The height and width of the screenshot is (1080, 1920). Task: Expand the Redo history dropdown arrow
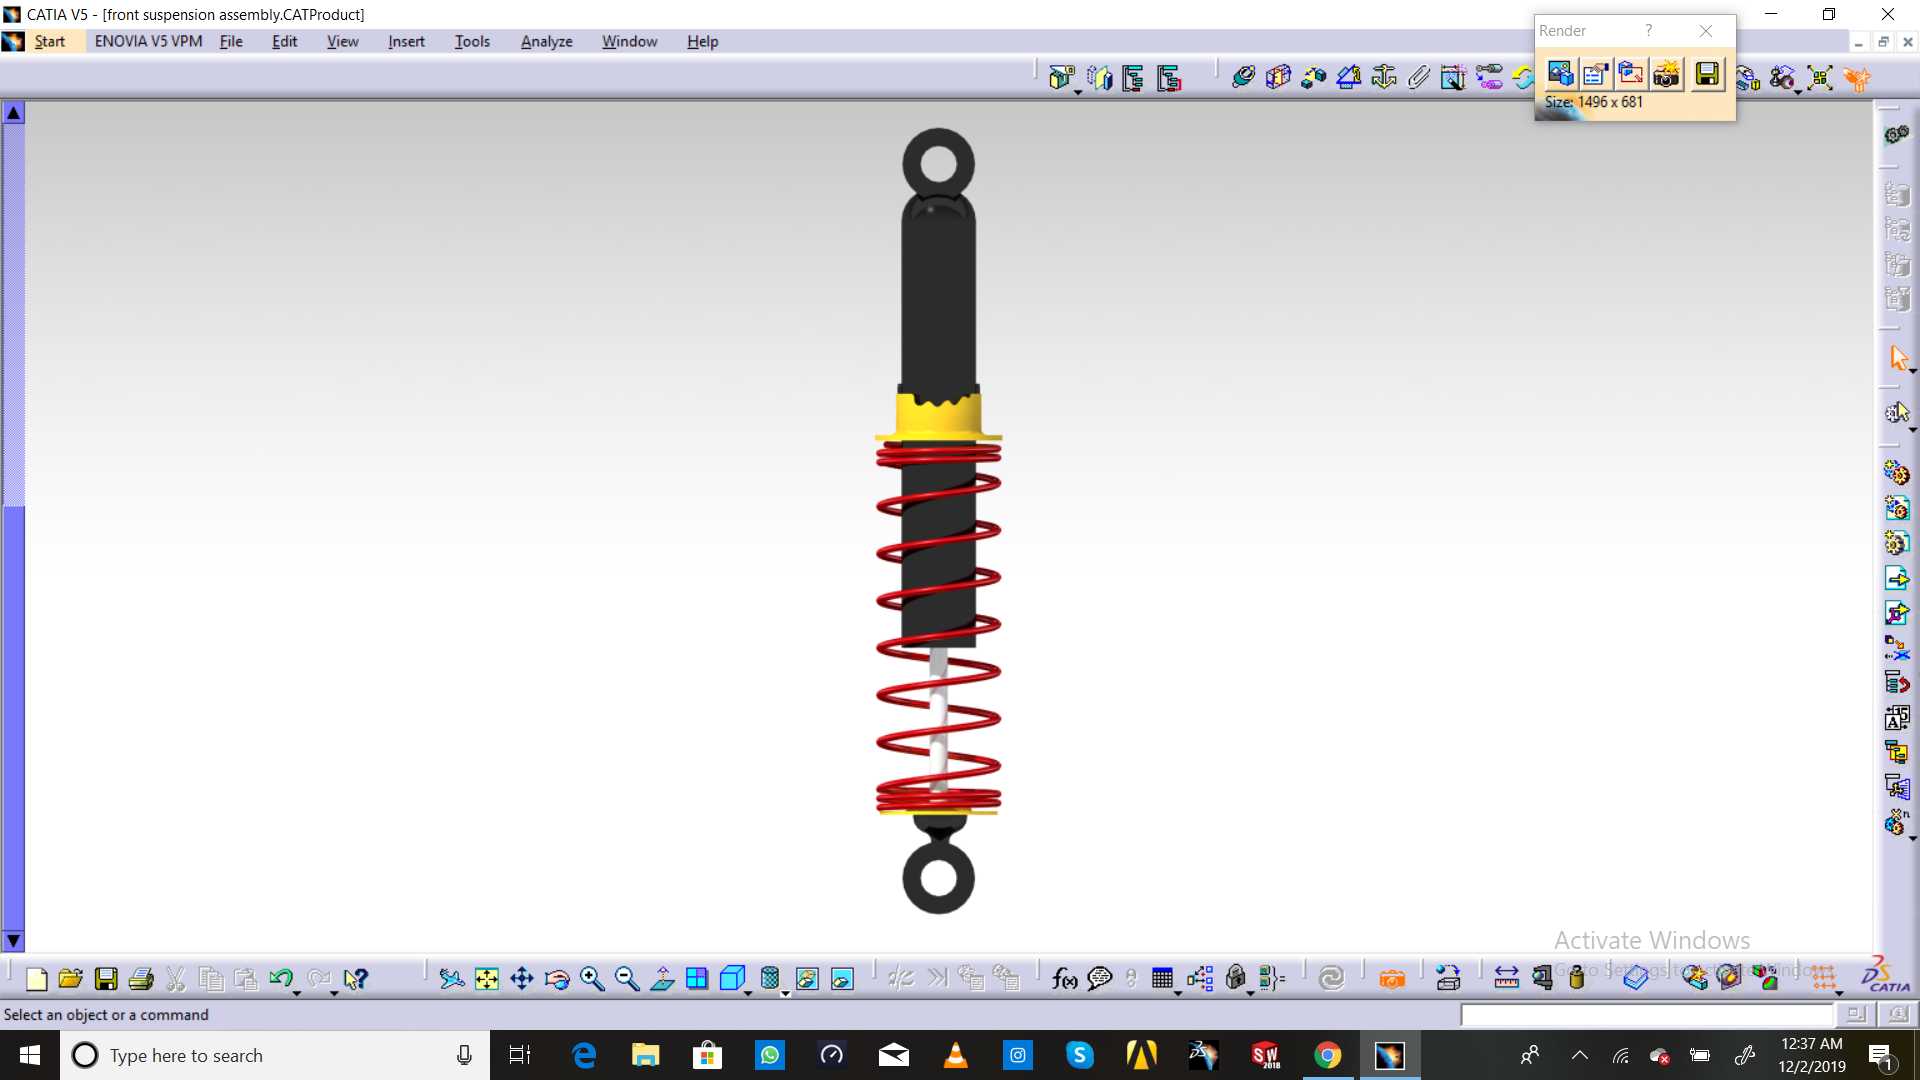pos(334,993)
